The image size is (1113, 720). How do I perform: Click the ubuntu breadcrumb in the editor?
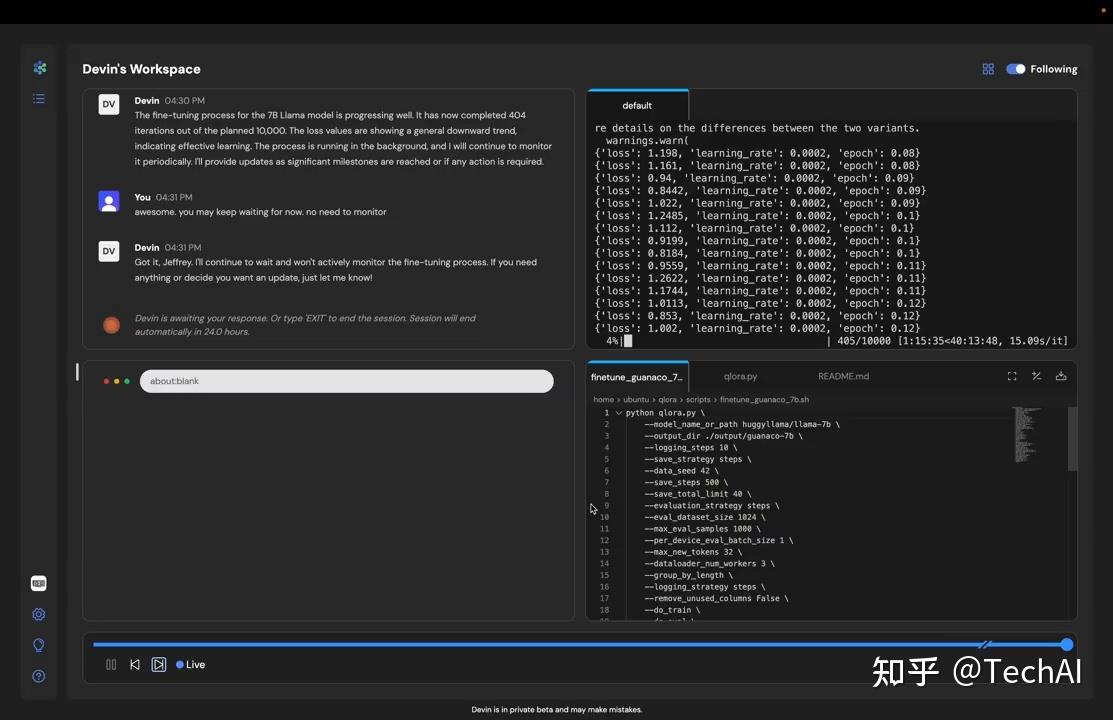(636, 400)
